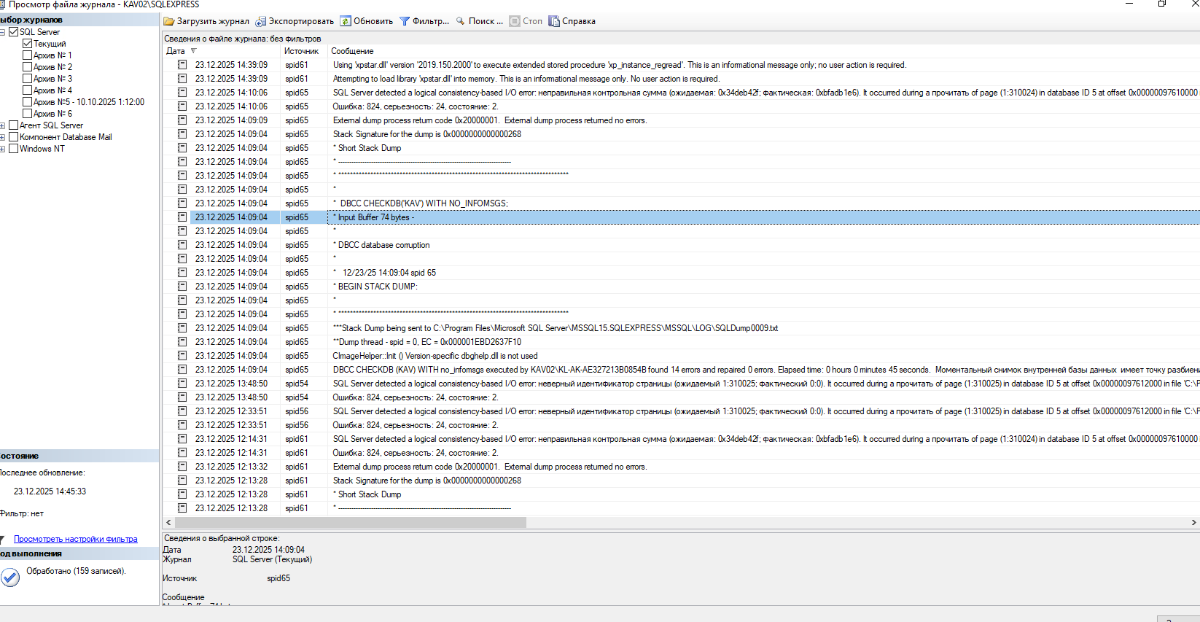The image size is (1200, 622).
Task: Enable the Windows NT checkbox
Action: point(14,149)
